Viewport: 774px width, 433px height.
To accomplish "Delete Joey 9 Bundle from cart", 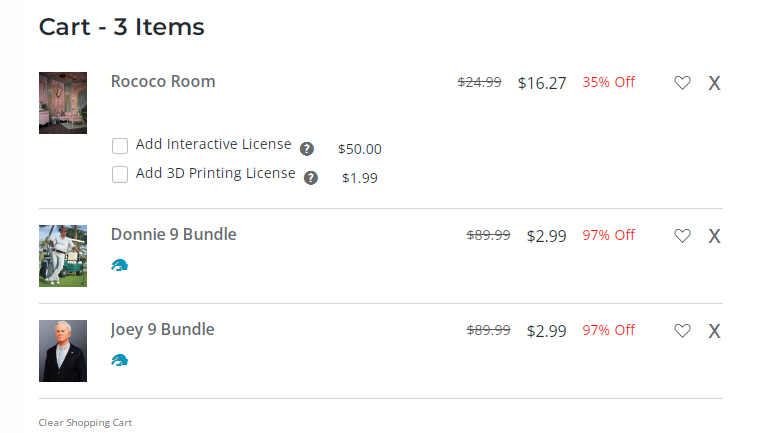I will coord(714,331).
